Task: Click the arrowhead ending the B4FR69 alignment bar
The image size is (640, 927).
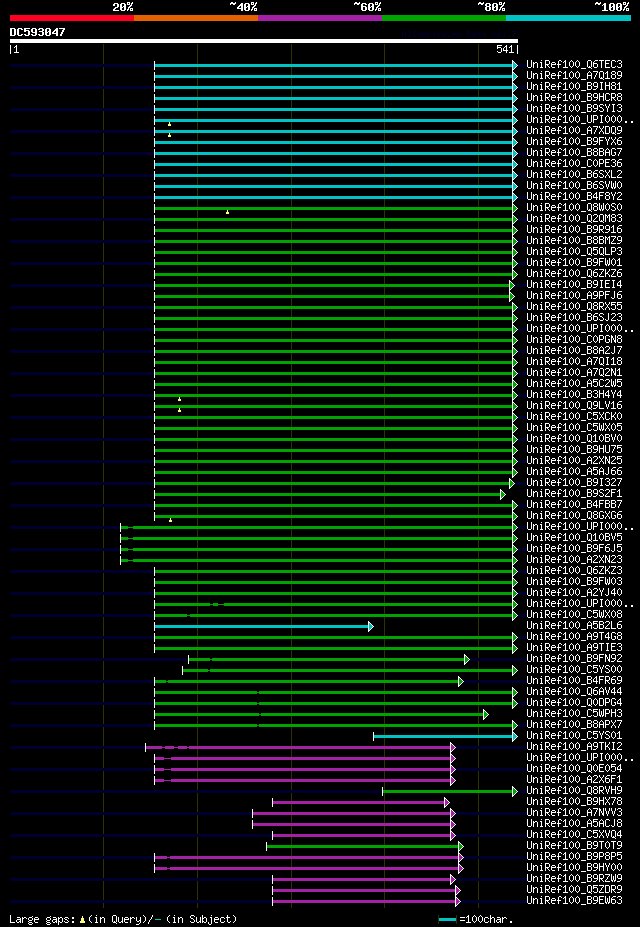Action: (461, 682)
